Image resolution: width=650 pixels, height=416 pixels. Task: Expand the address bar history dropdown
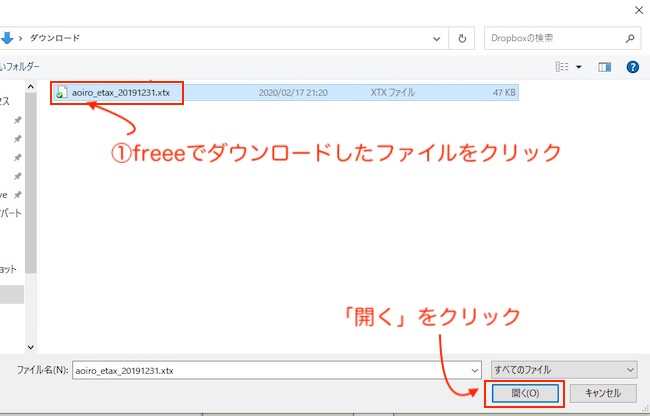tap(439, 38)
